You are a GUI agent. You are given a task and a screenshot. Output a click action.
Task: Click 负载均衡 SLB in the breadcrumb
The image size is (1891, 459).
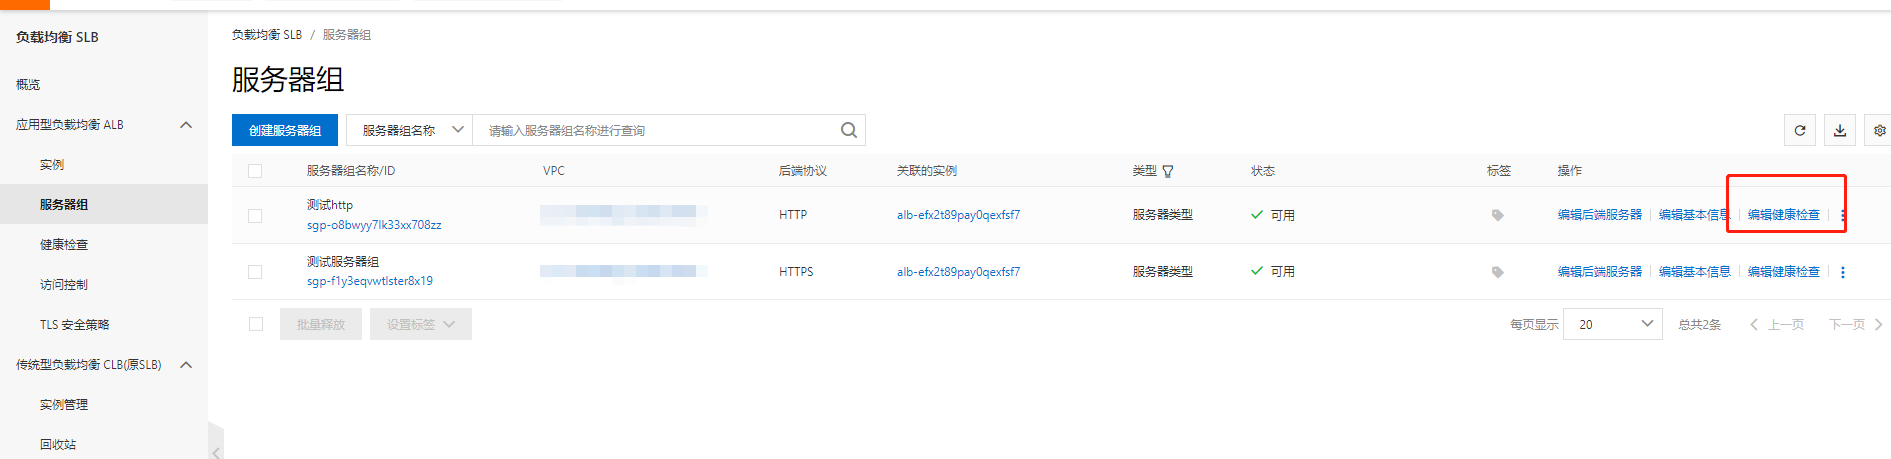pyautogui.click(x=267, y=35)
